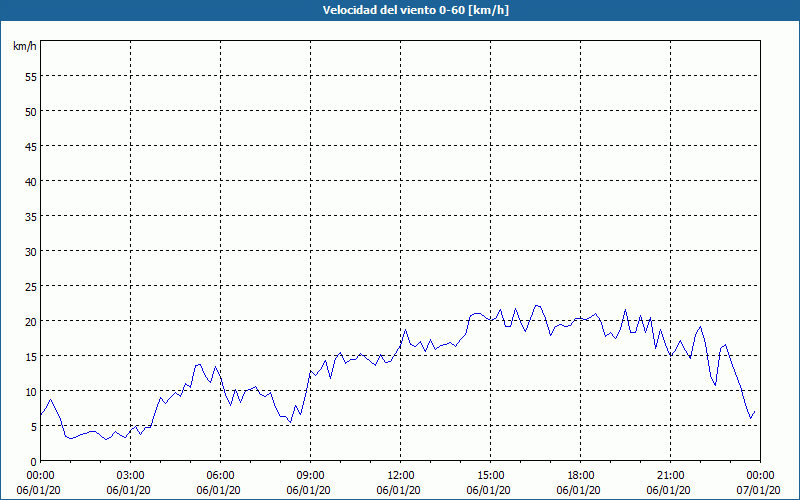Click the '07/01/20' date label
This screenshot has height=500, width=800.
pyautogui.click(x=759, y=490)
